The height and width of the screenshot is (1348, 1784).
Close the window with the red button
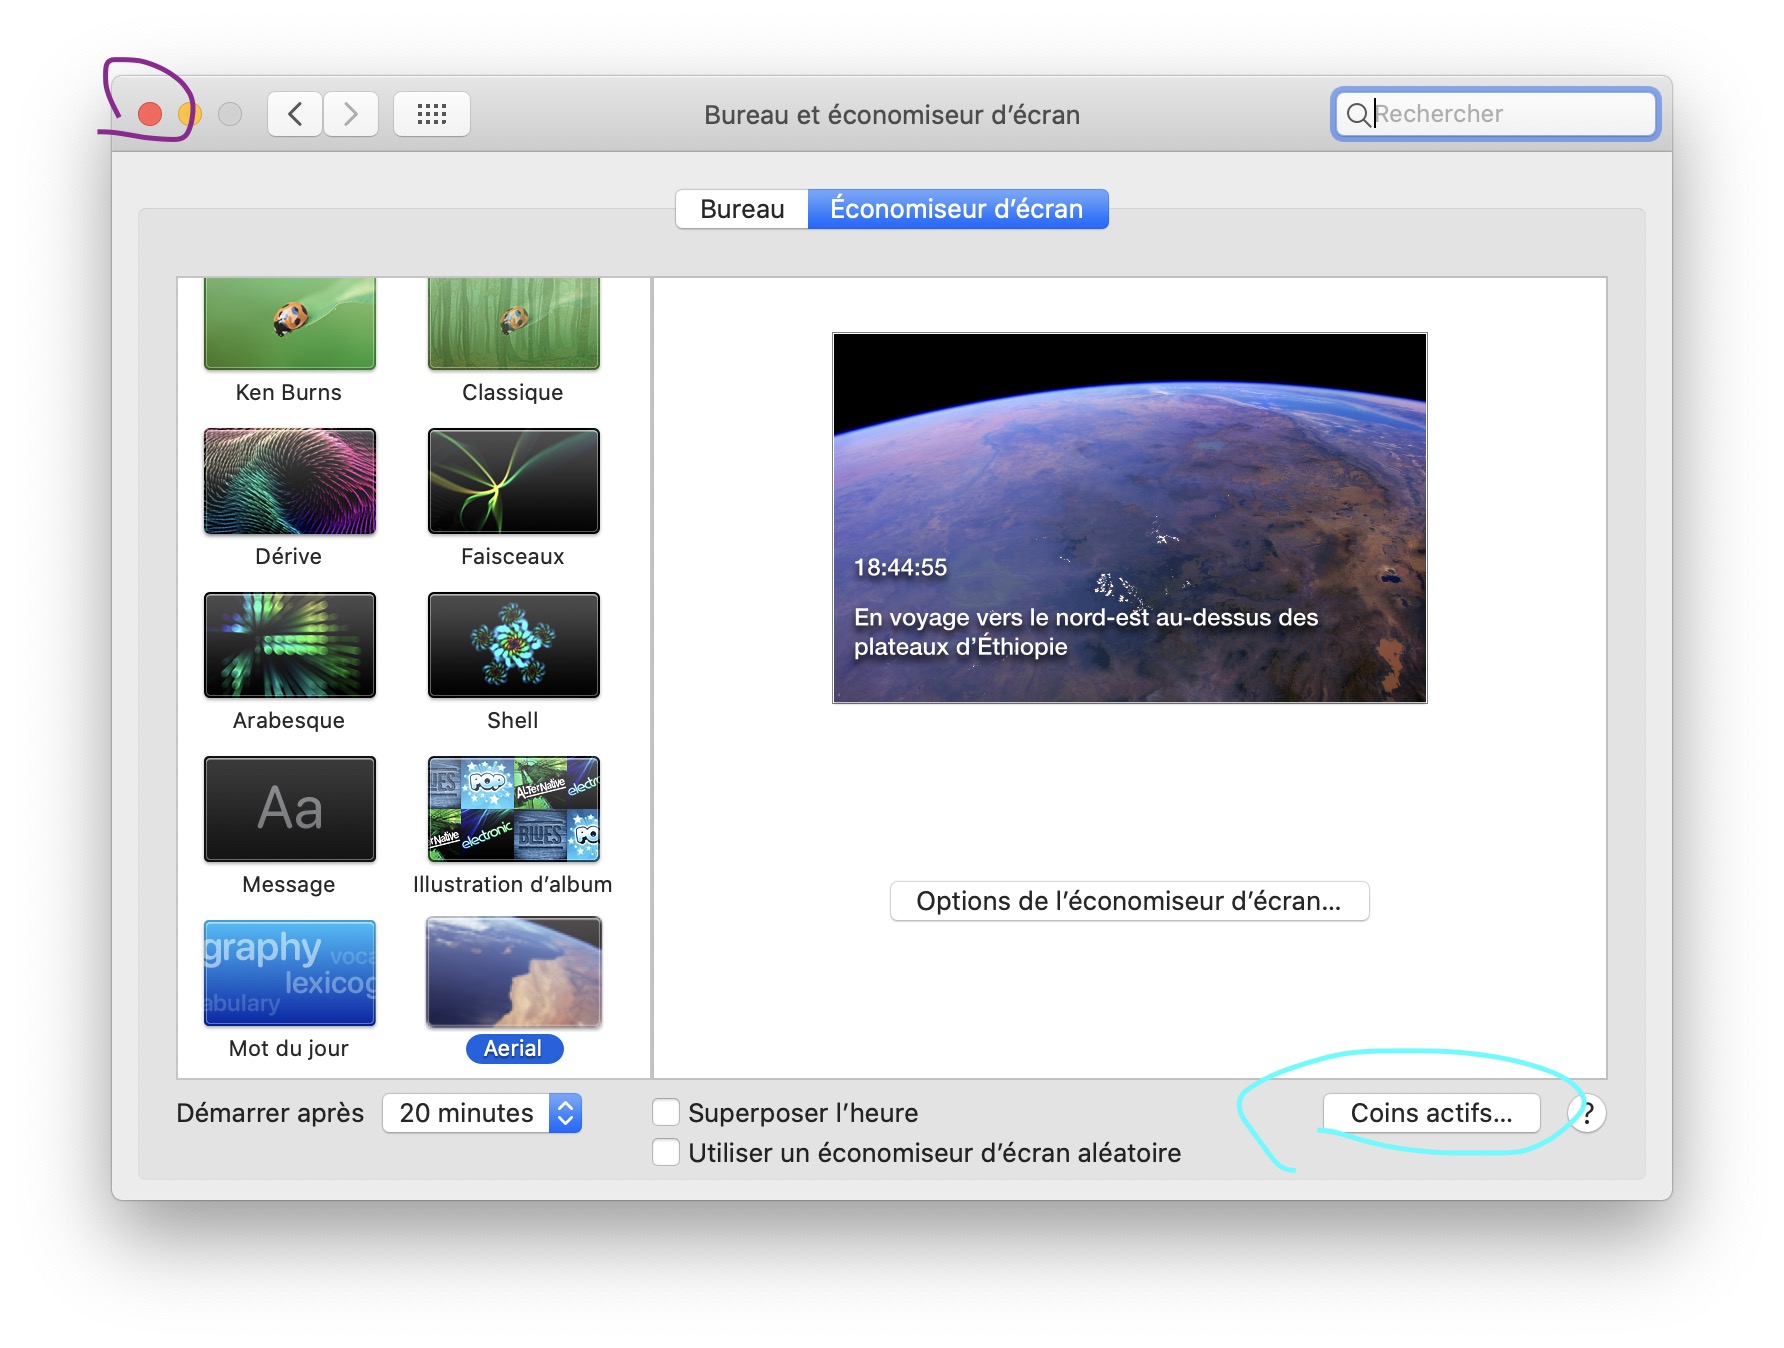point(150,114)
